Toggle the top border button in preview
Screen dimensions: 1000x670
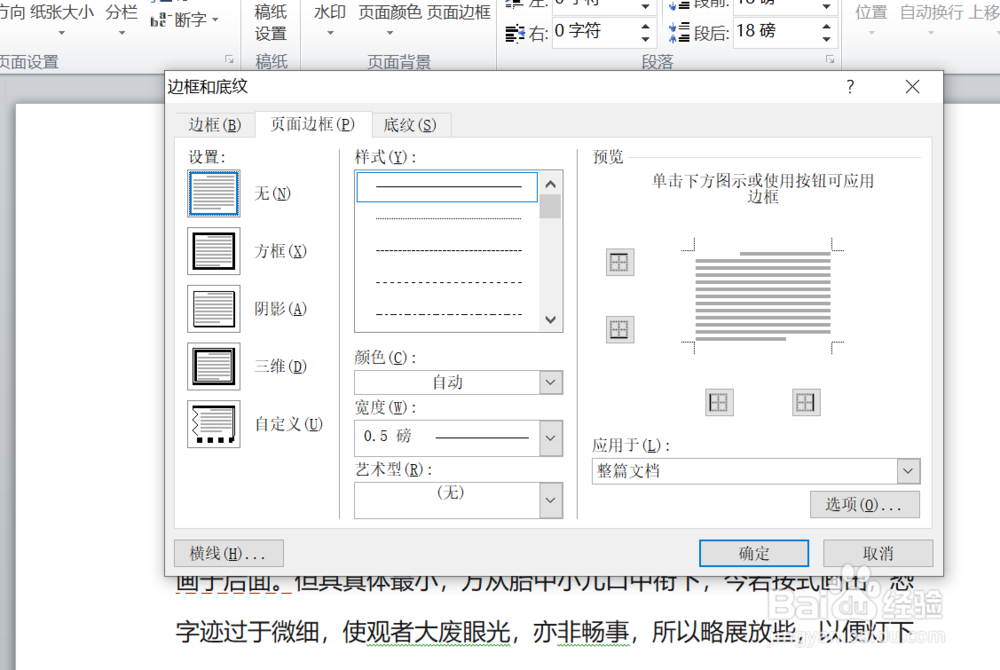[x=619, y=262]
